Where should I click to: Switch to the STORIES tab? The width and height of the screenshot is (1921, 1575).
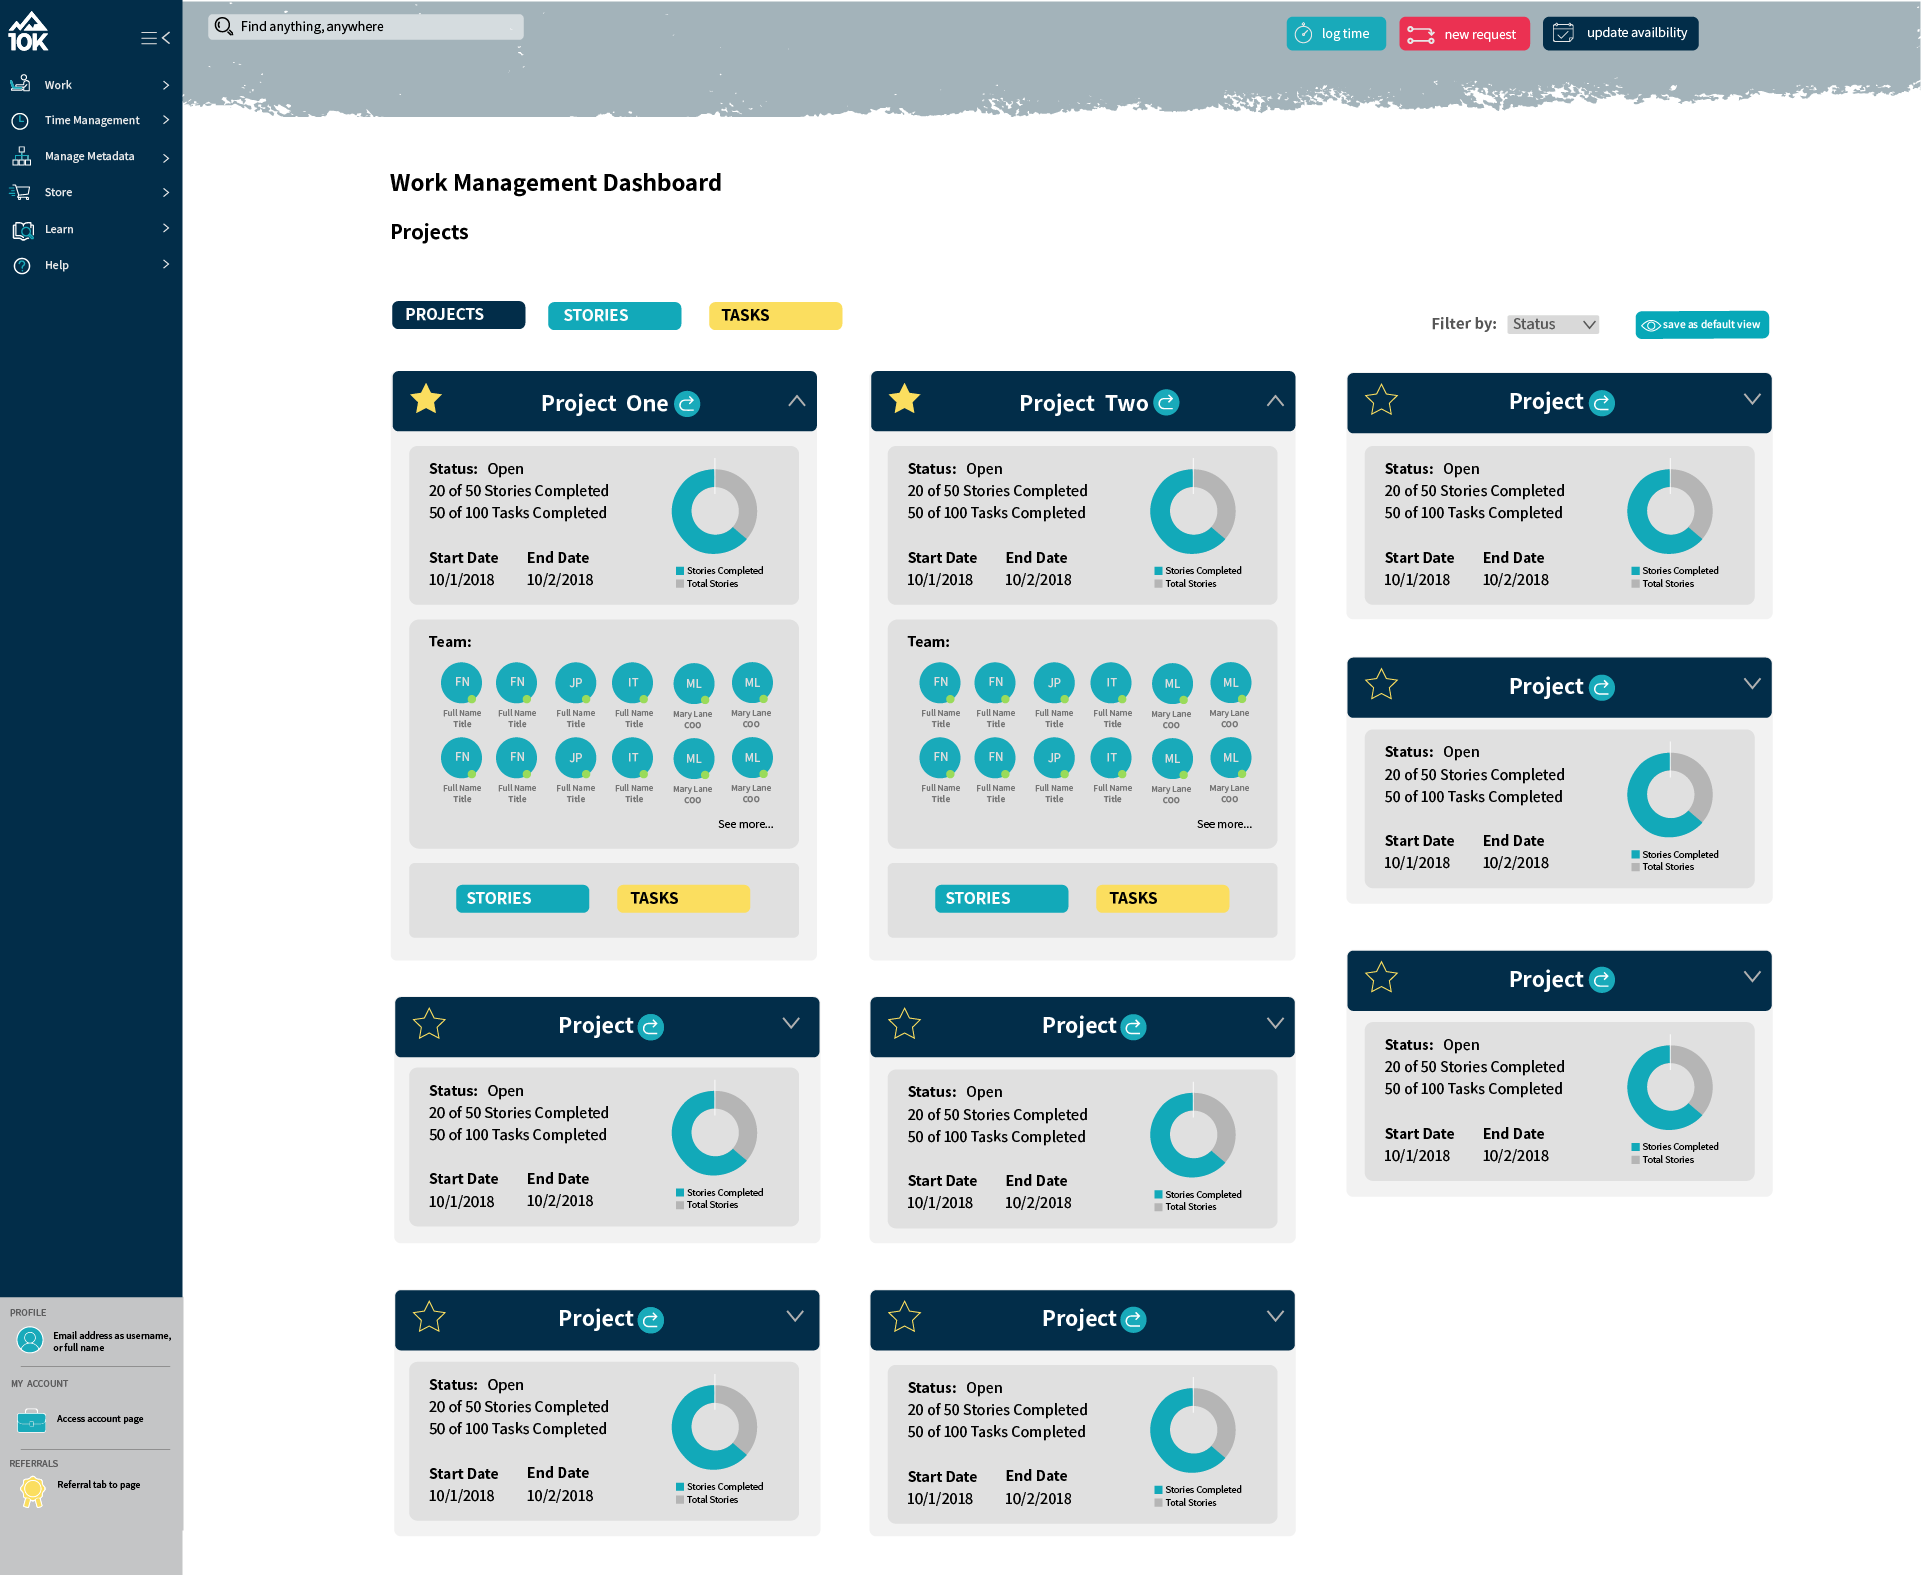[x=613, y=315]
